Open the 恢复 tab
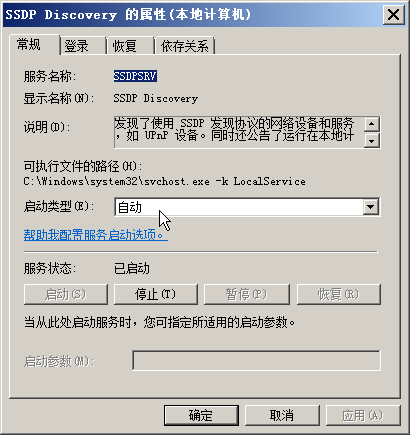 pyautogui.click(x=130, y=46)
